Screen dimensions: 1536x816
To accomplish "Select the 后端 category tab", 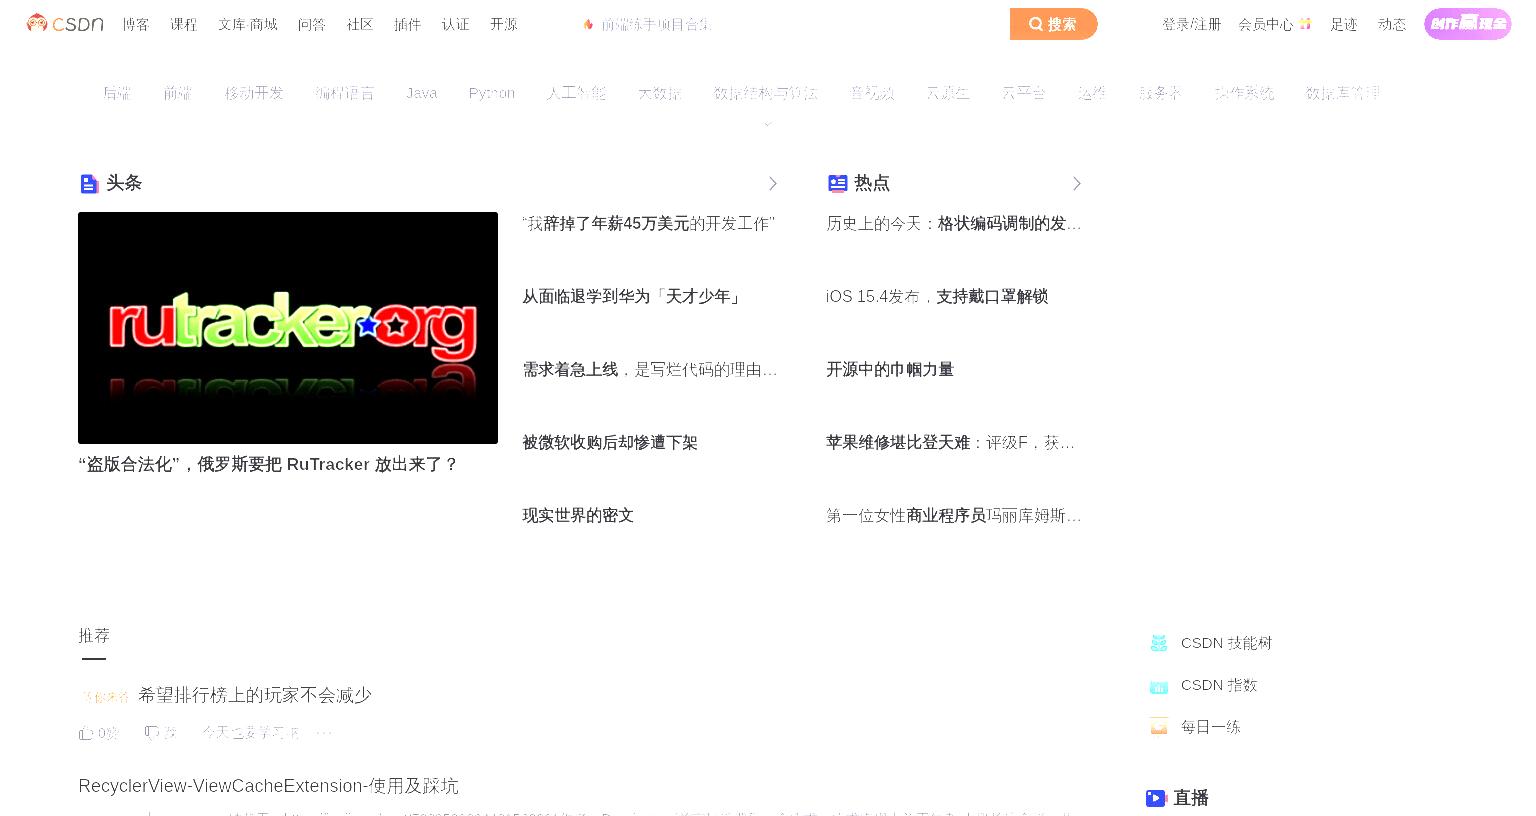I will [x=118, y=93].
